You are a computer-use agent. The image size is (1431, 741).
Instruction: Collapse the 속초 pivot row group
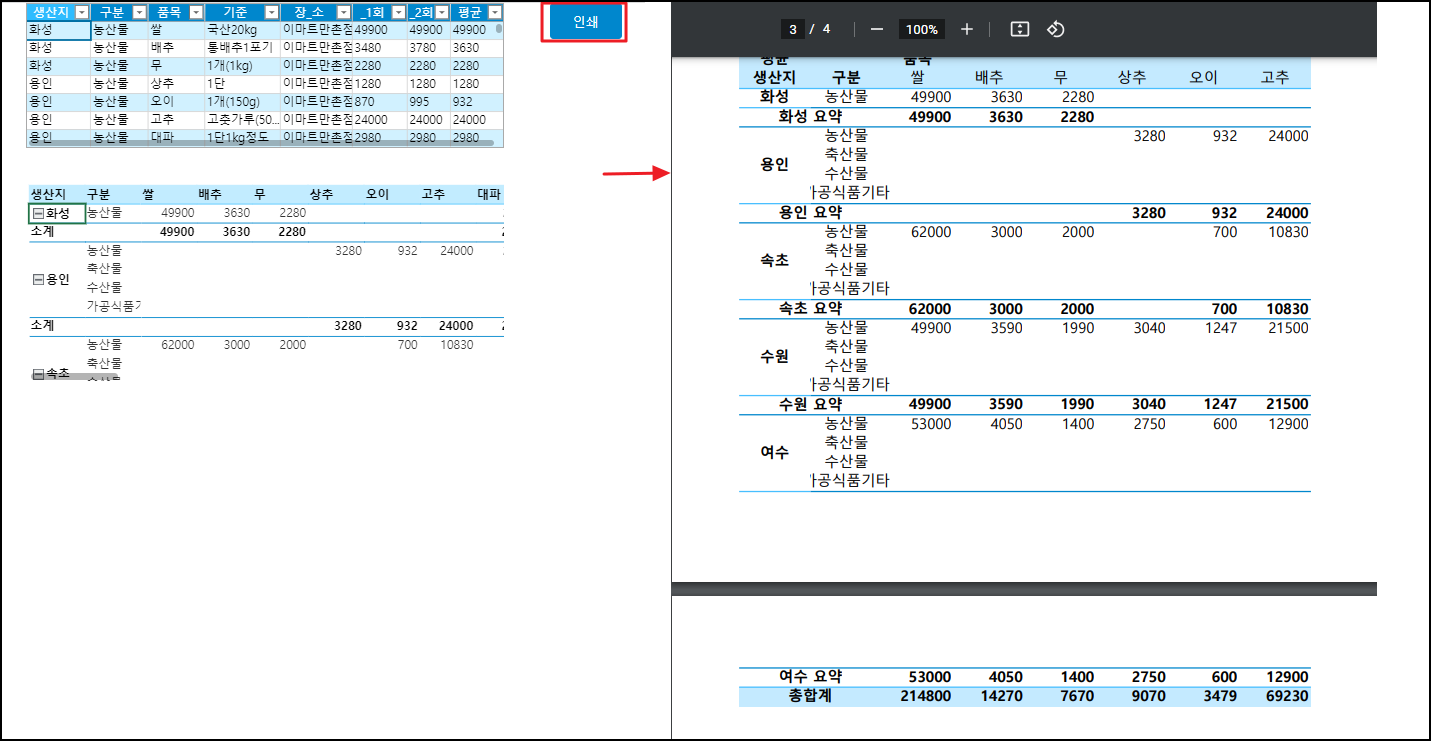(38, 374)
